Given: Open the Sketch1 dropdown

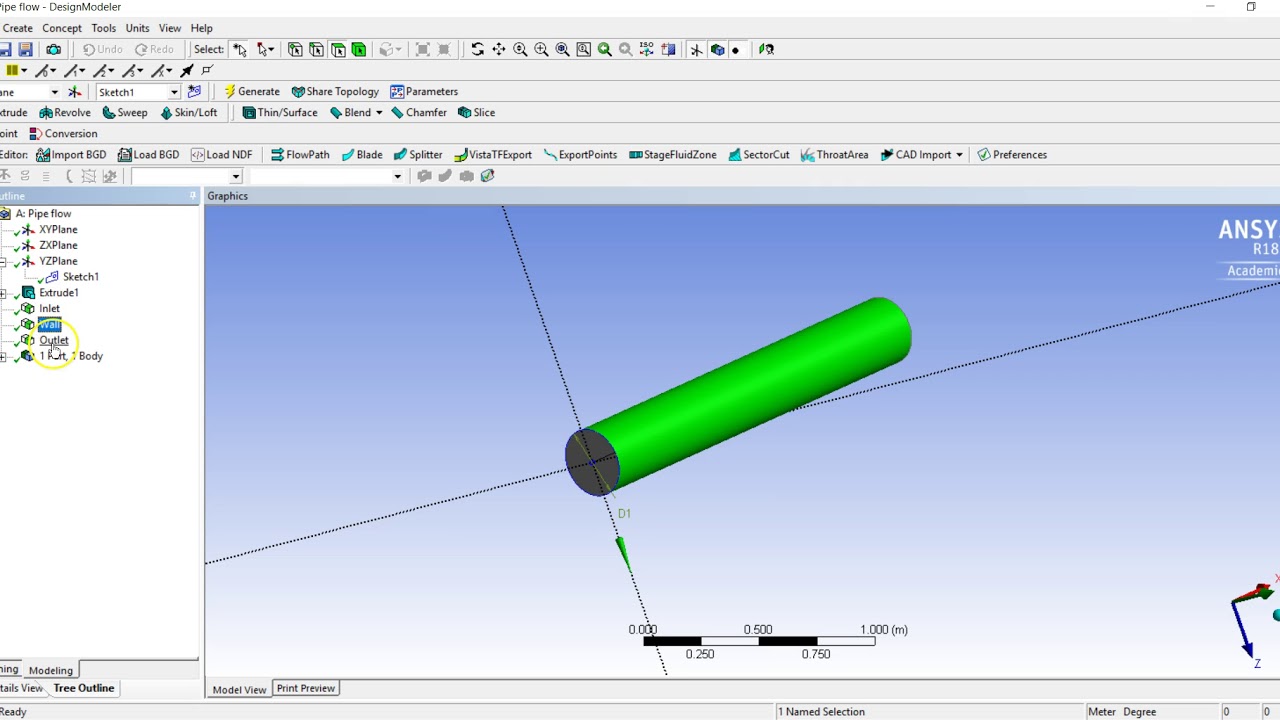Looking at the screenshot, I should tap(174, 92).
